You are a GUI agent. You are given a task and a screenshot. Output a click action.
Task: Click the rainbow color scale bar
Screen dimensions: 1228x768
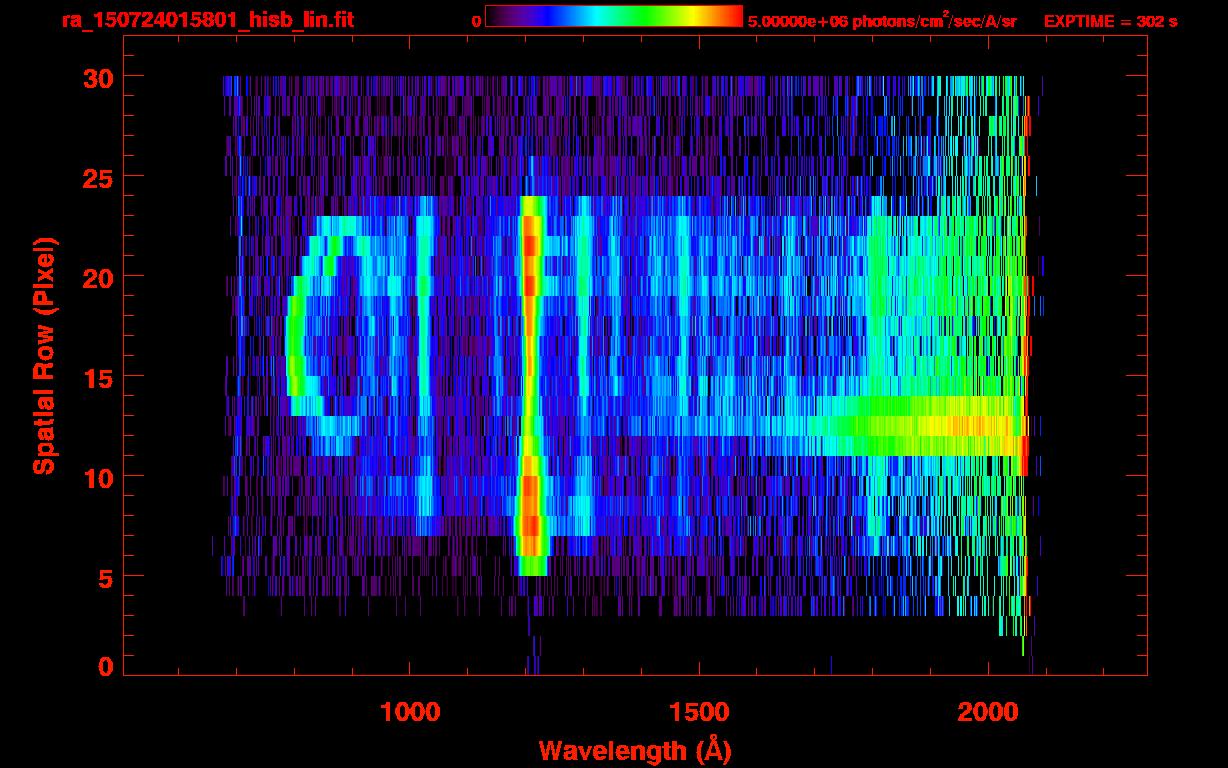(x=614, y=16)
